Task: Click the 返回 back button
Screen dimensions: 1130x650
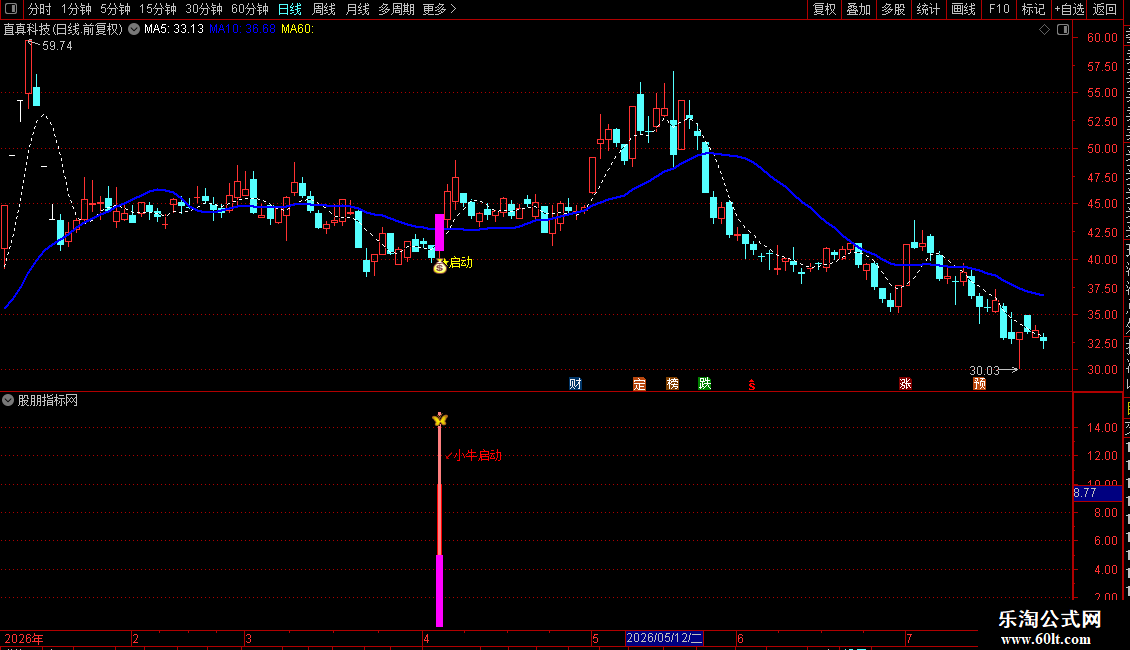Action: tap(1105, 9)
